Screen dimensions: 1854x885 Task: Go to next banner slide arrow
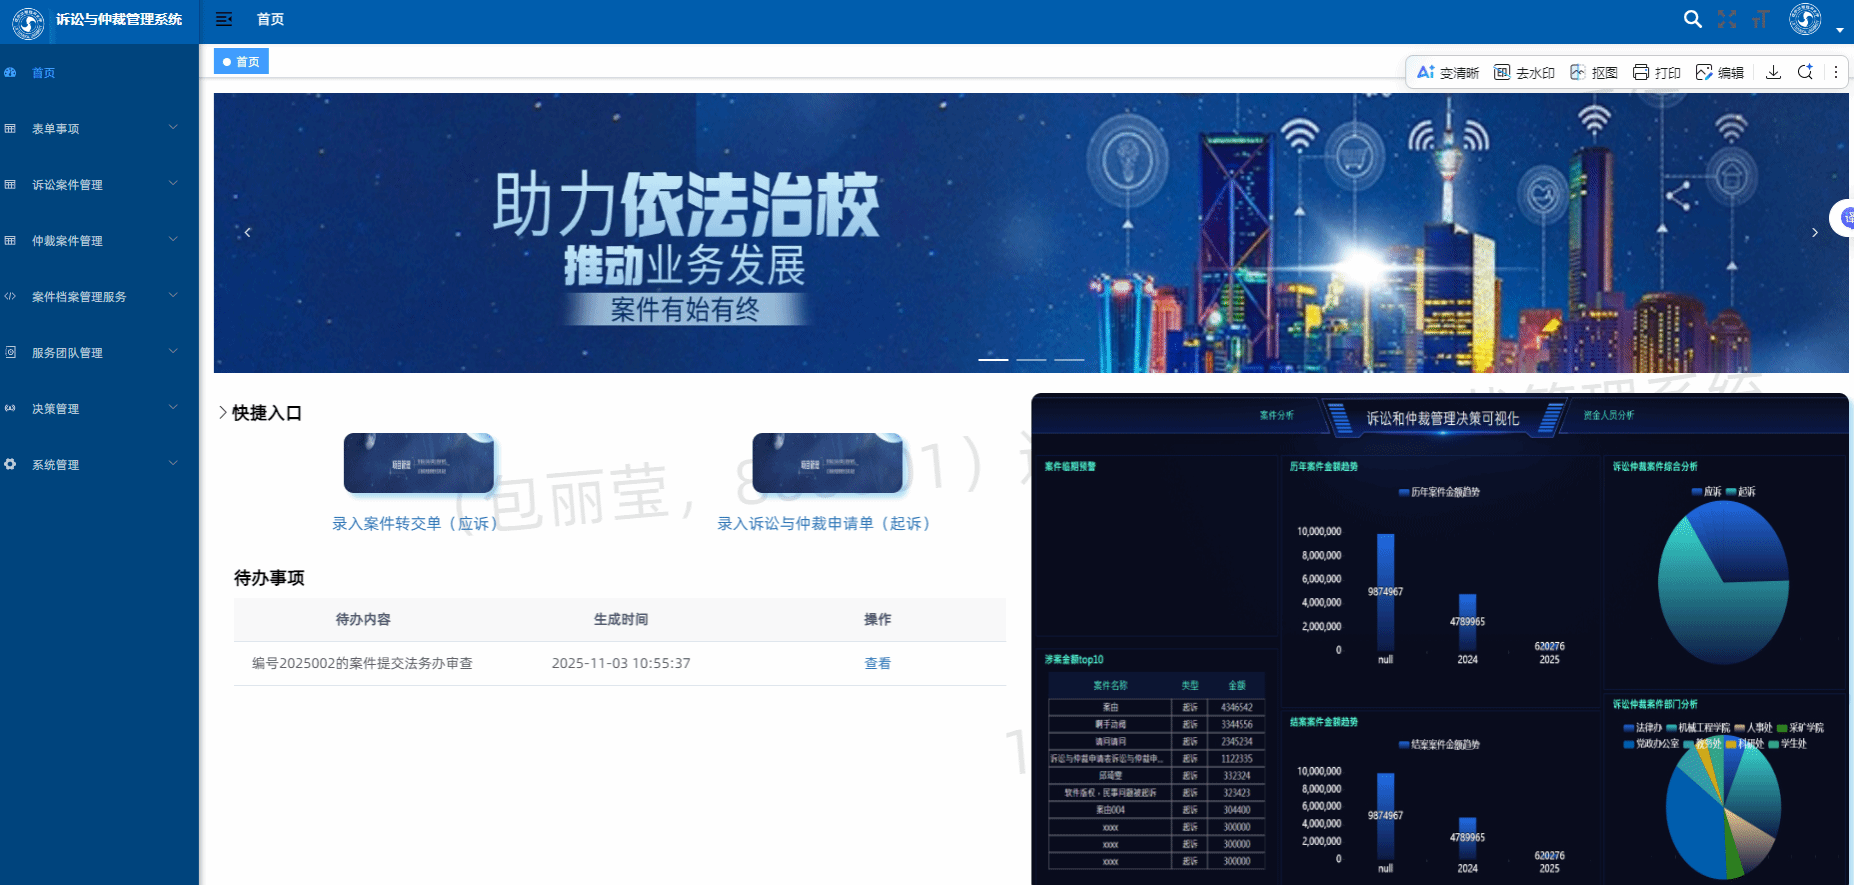pos(1815,232)
